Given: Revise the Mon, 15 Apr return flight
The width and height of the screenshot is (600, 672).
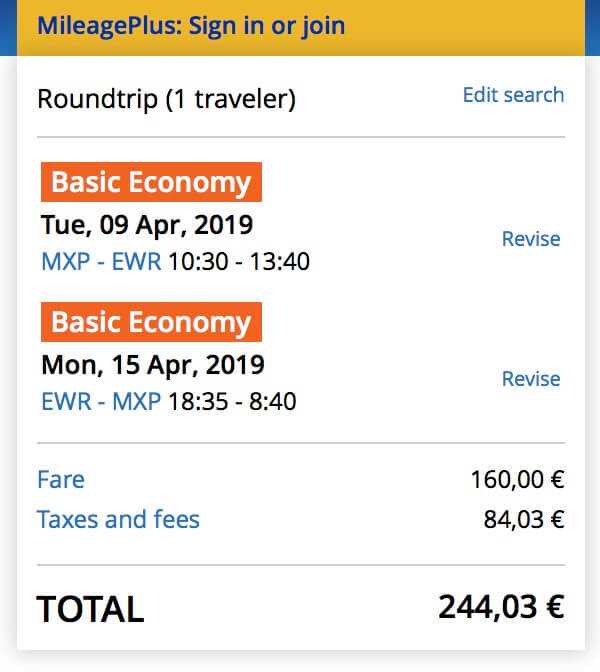Looking at the screenshot, I should point(531,379).
